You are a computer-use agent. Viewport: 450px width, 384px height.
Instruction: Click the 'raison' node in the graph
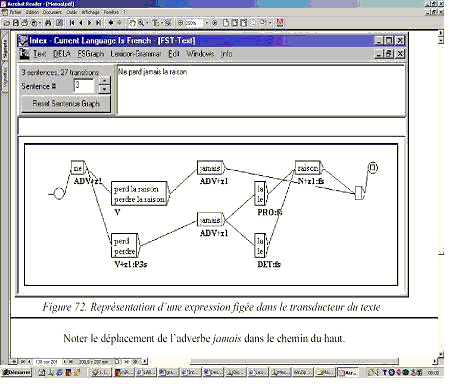click(308, 168)
